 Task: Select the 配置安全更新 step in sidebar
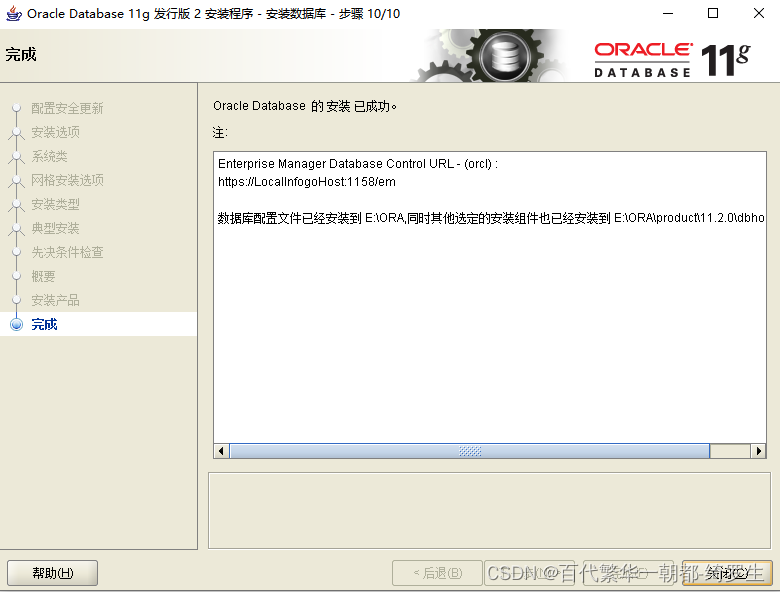tap(67, 108)
